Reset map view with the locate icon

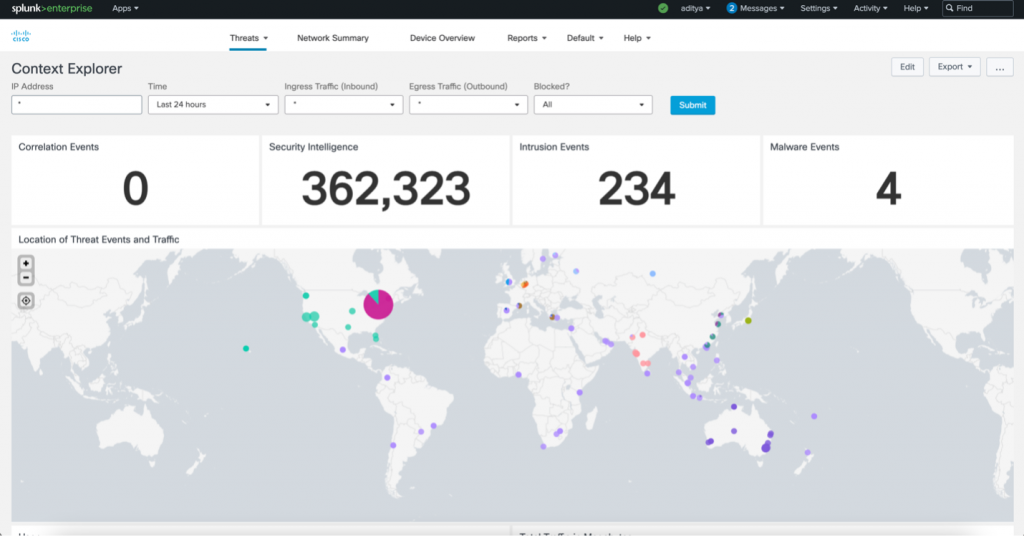pos(26,300)
